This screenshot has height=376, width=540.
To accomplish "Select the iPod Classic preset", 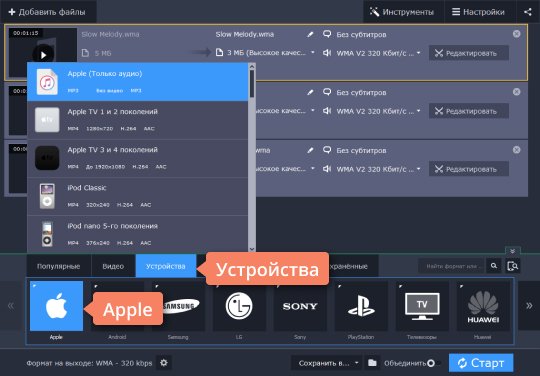I will pyautogui.click(x=137, y=197).
